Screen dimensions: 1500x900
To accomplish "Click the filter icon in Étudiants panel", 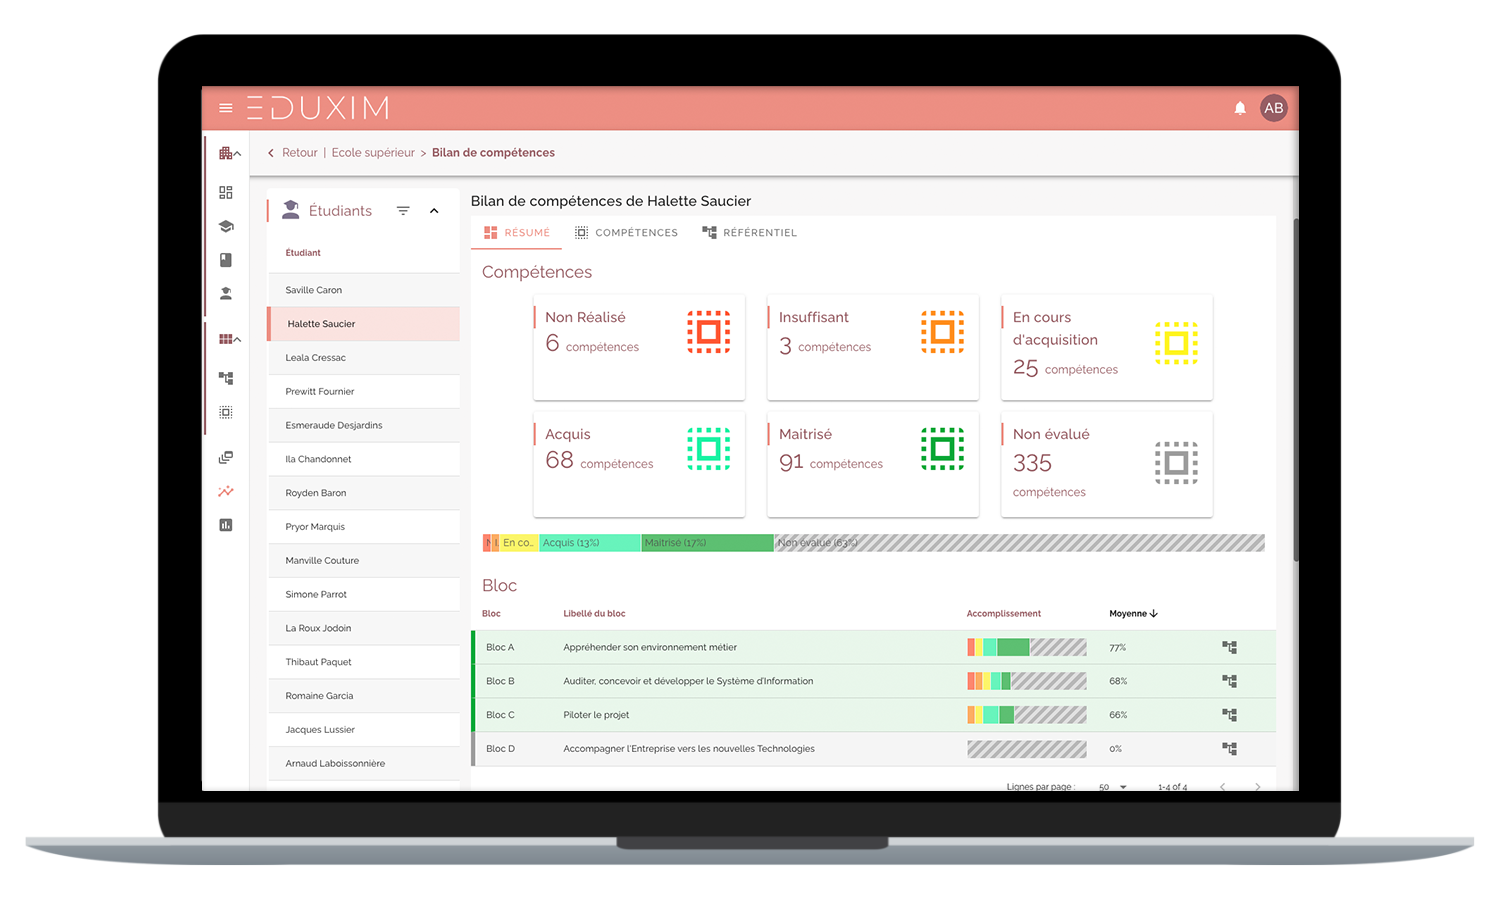I will point(403,211).
